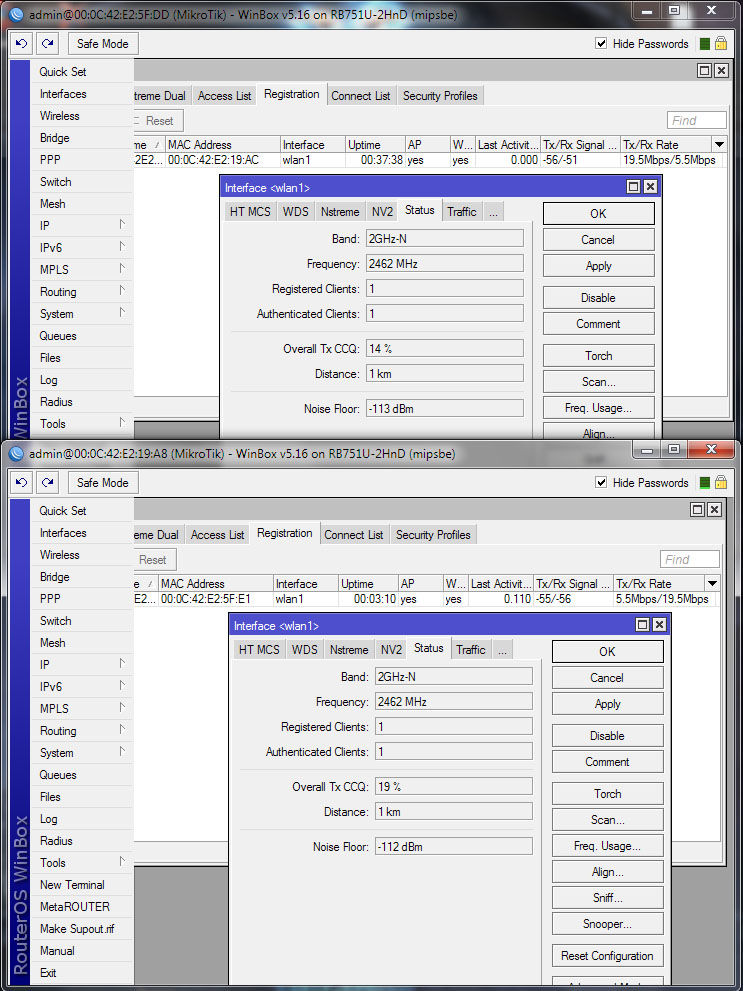The height and width of the screenshot is (991, 743).
Task: Click Freq. Usage in bottom wlan1 dialog
Action: coord(607,846)
